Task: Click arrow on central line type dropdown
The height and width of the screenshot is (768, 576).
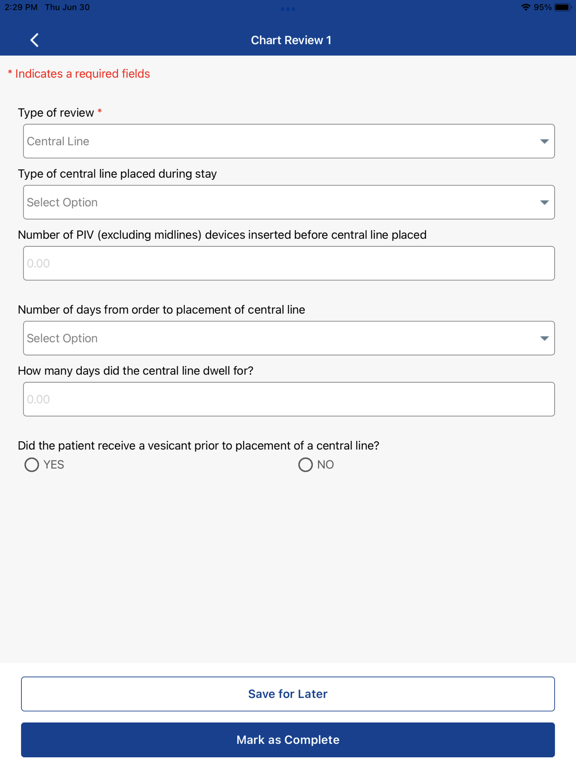Action: [x=544, y=203]
